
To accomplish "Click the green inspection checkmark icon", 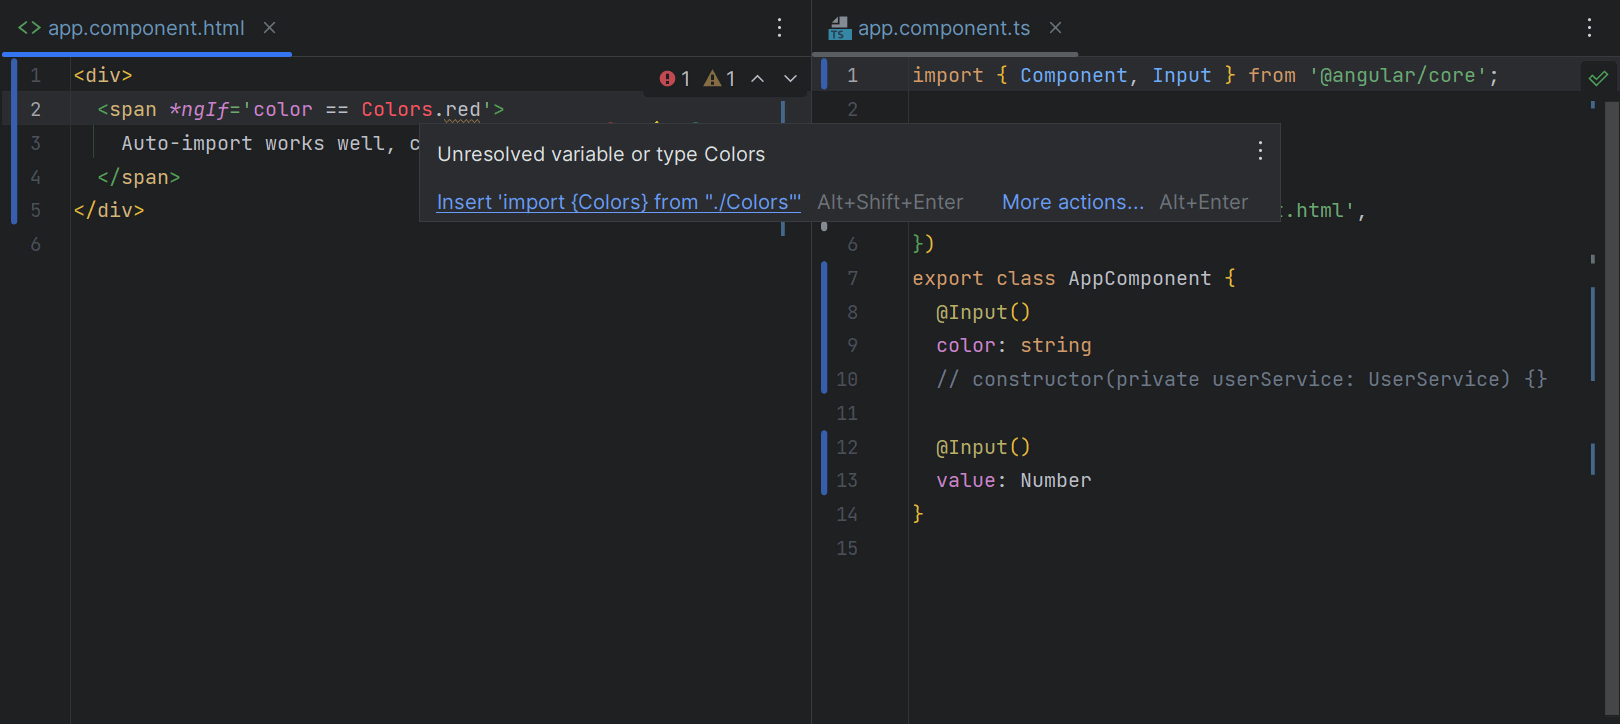I will pos(1598,78).
